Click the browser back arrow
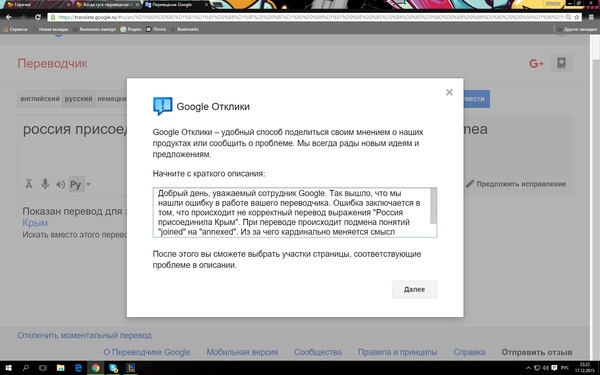 coord(8,17)
